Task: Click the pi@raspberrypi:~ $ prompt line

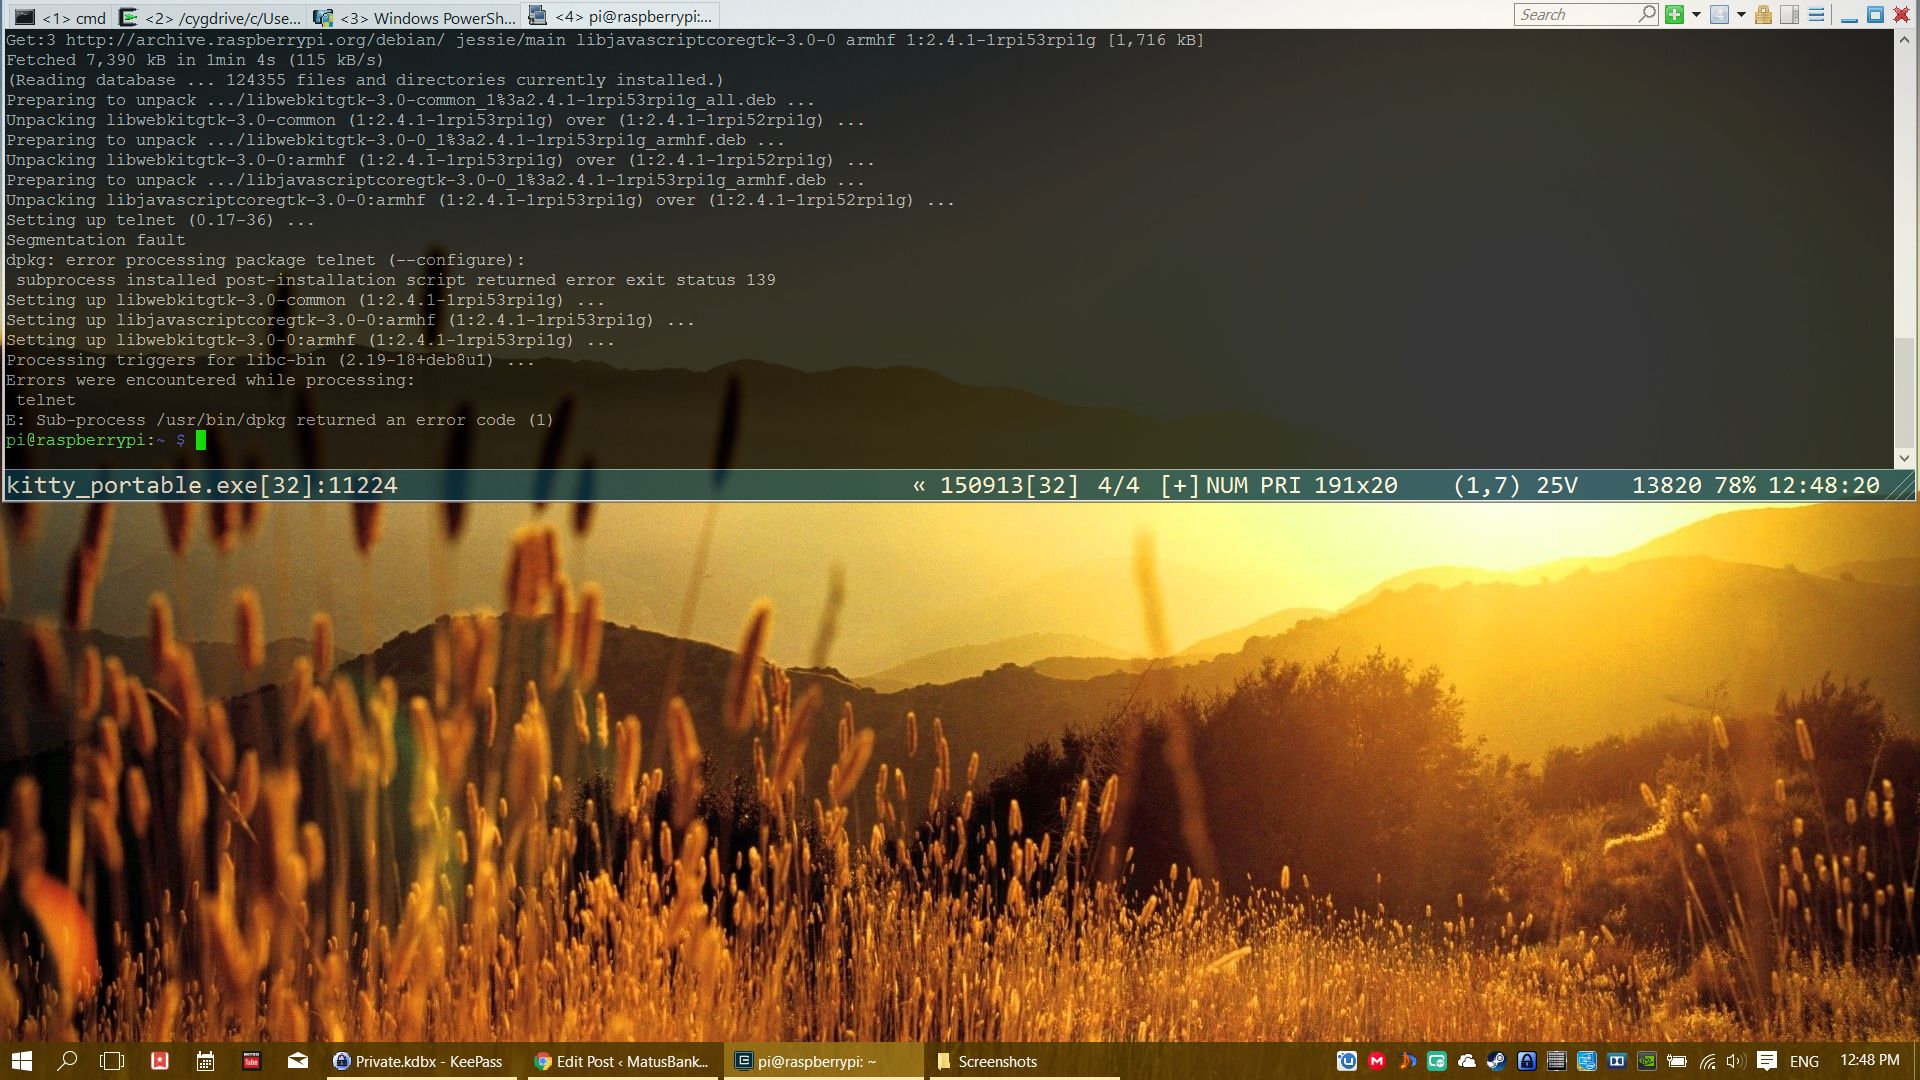Action: 96,440
